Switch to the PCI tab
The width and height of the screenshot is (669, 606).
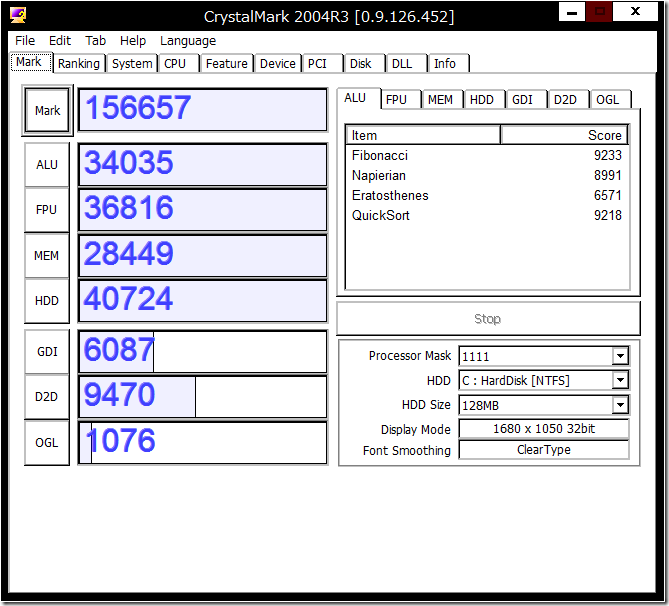coord(322,64)
